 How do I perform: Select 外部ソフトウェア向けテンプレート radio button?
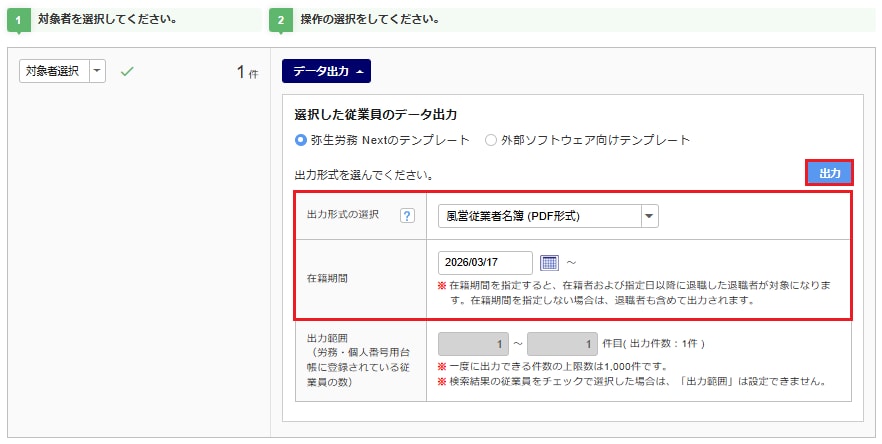(490, 140)
